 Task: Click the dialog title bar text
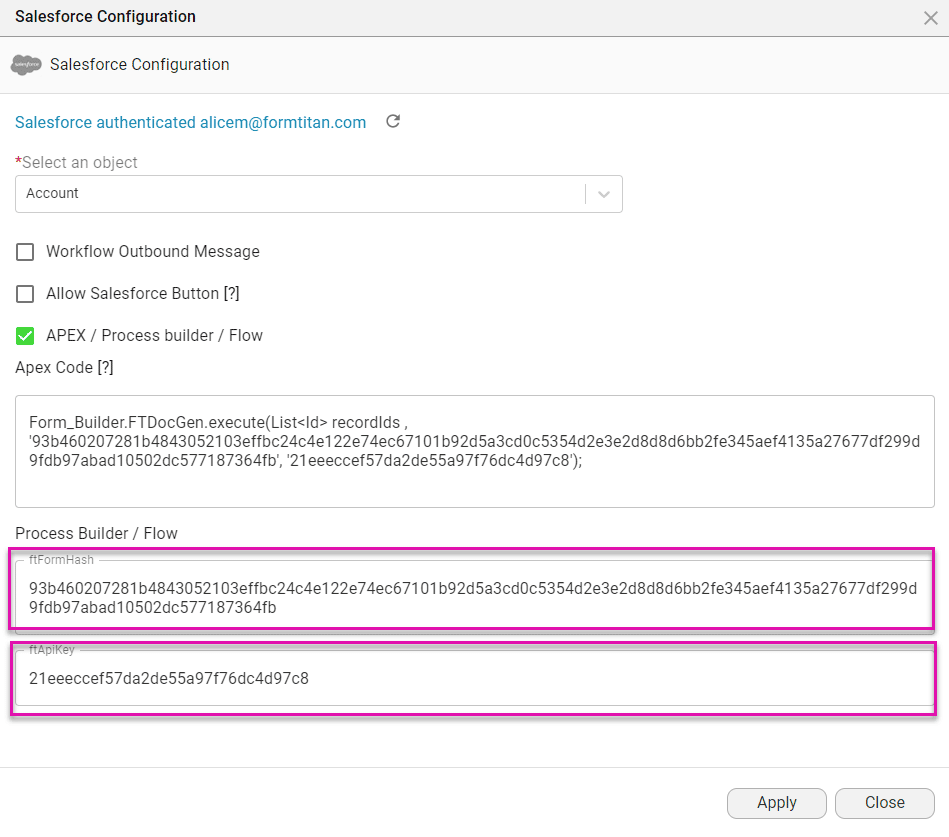[105, 17]
